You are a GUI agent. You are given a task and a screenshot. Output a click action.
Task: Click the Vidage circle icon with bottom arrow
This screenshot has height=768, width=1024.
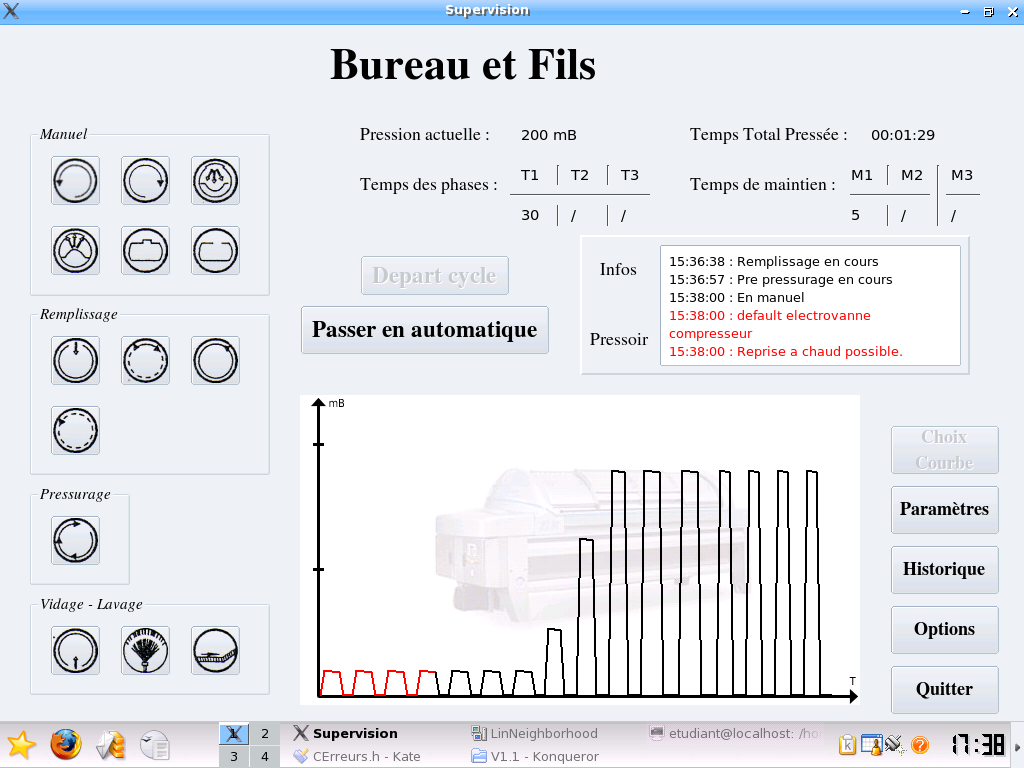tap(76, 650)
